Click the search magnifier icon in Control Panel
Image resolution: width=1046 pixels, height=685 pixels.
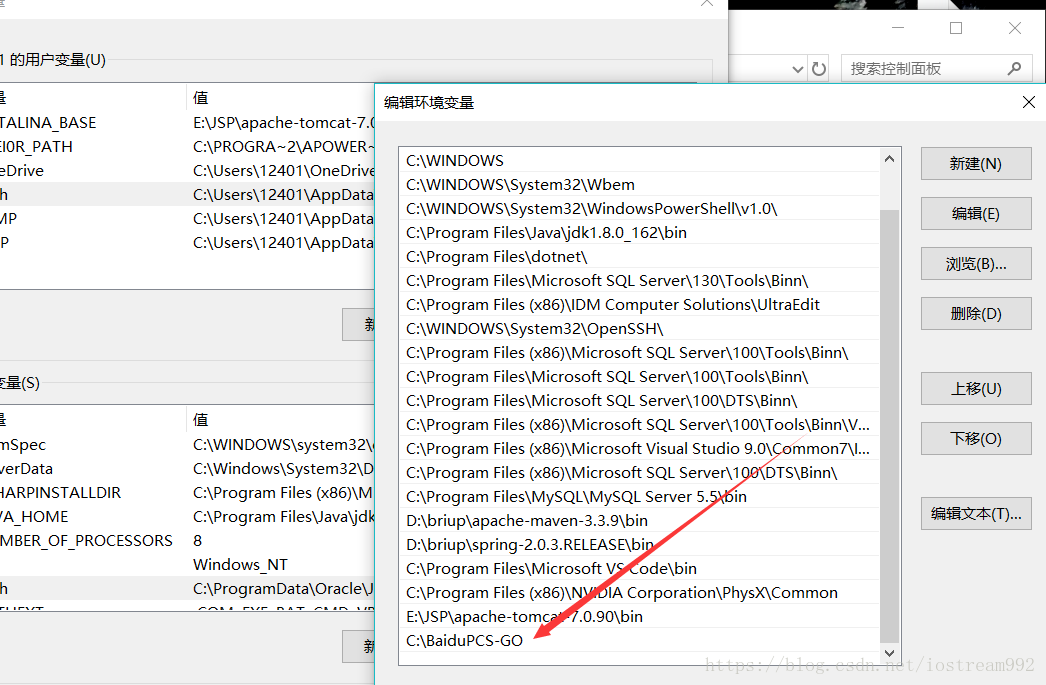click(1015, 68)
